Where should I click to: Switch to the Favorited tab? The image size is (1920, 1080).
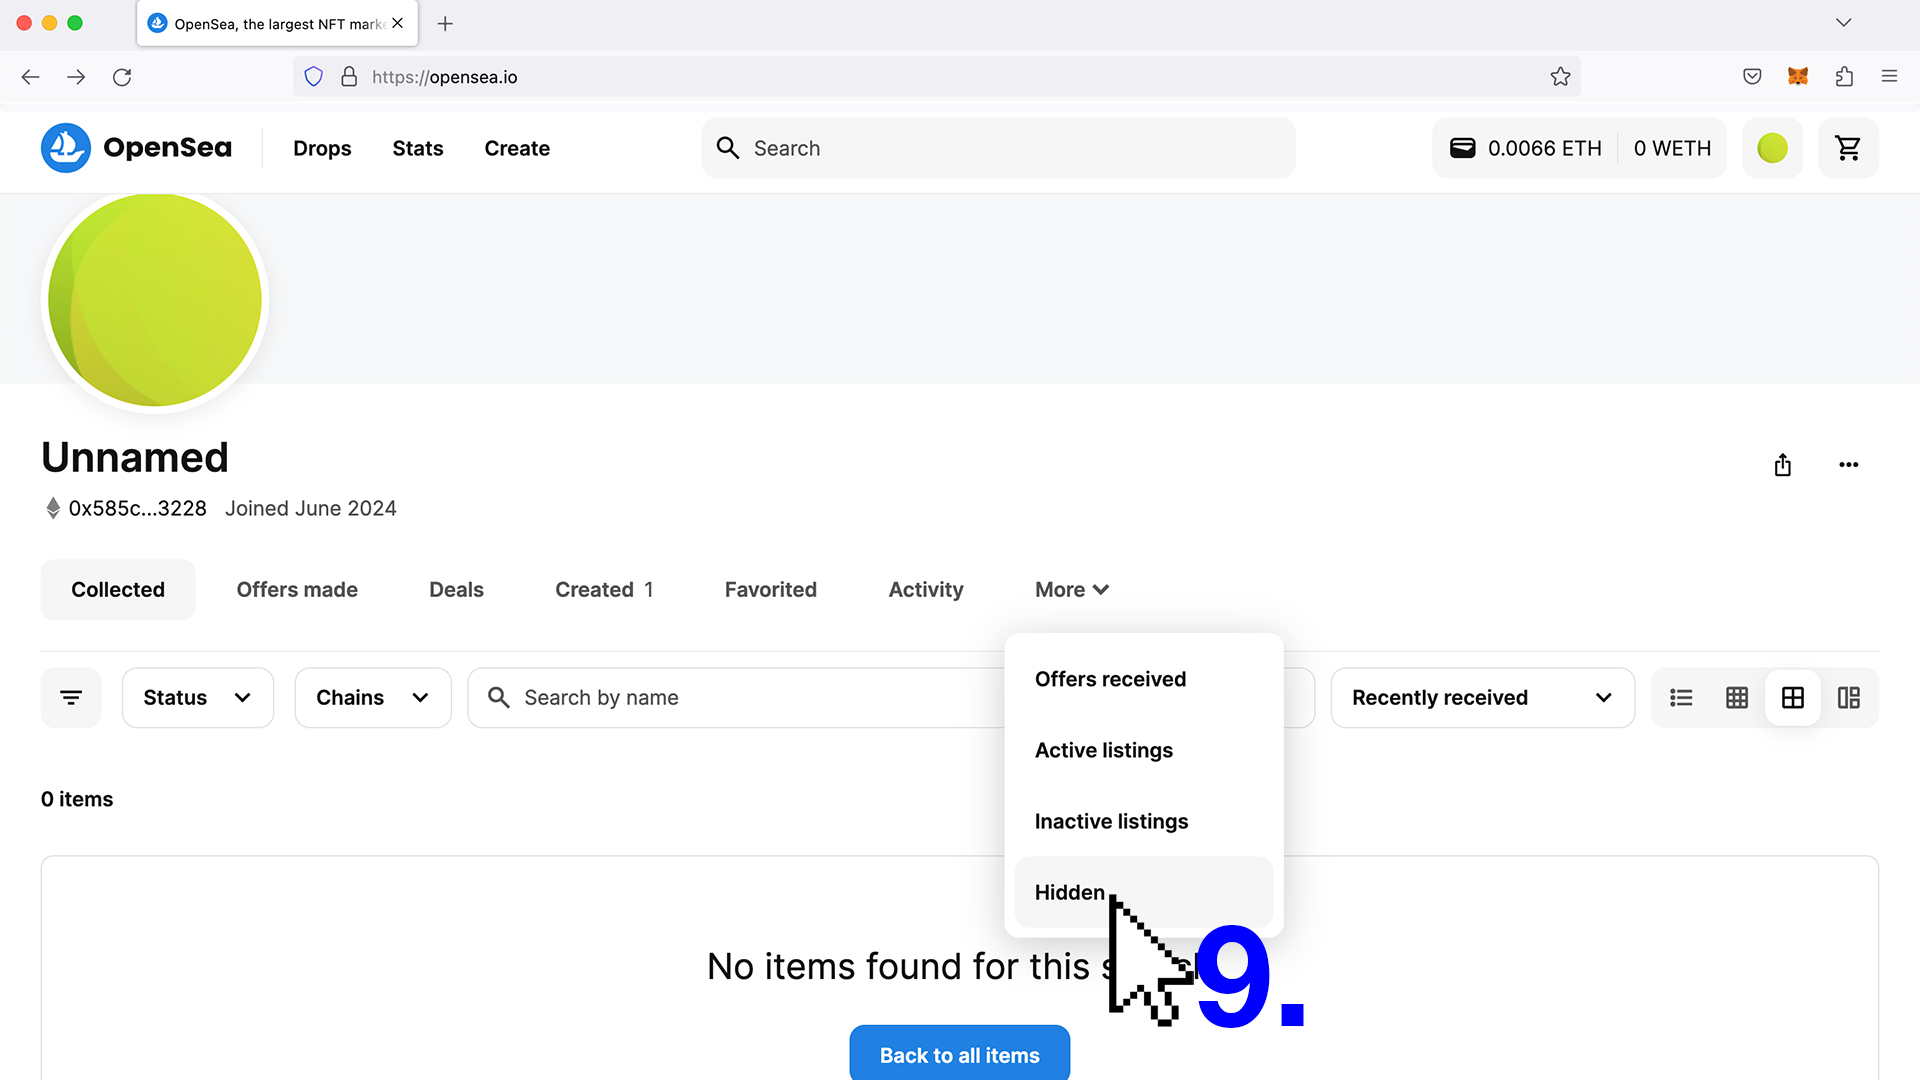pos(770,590)
